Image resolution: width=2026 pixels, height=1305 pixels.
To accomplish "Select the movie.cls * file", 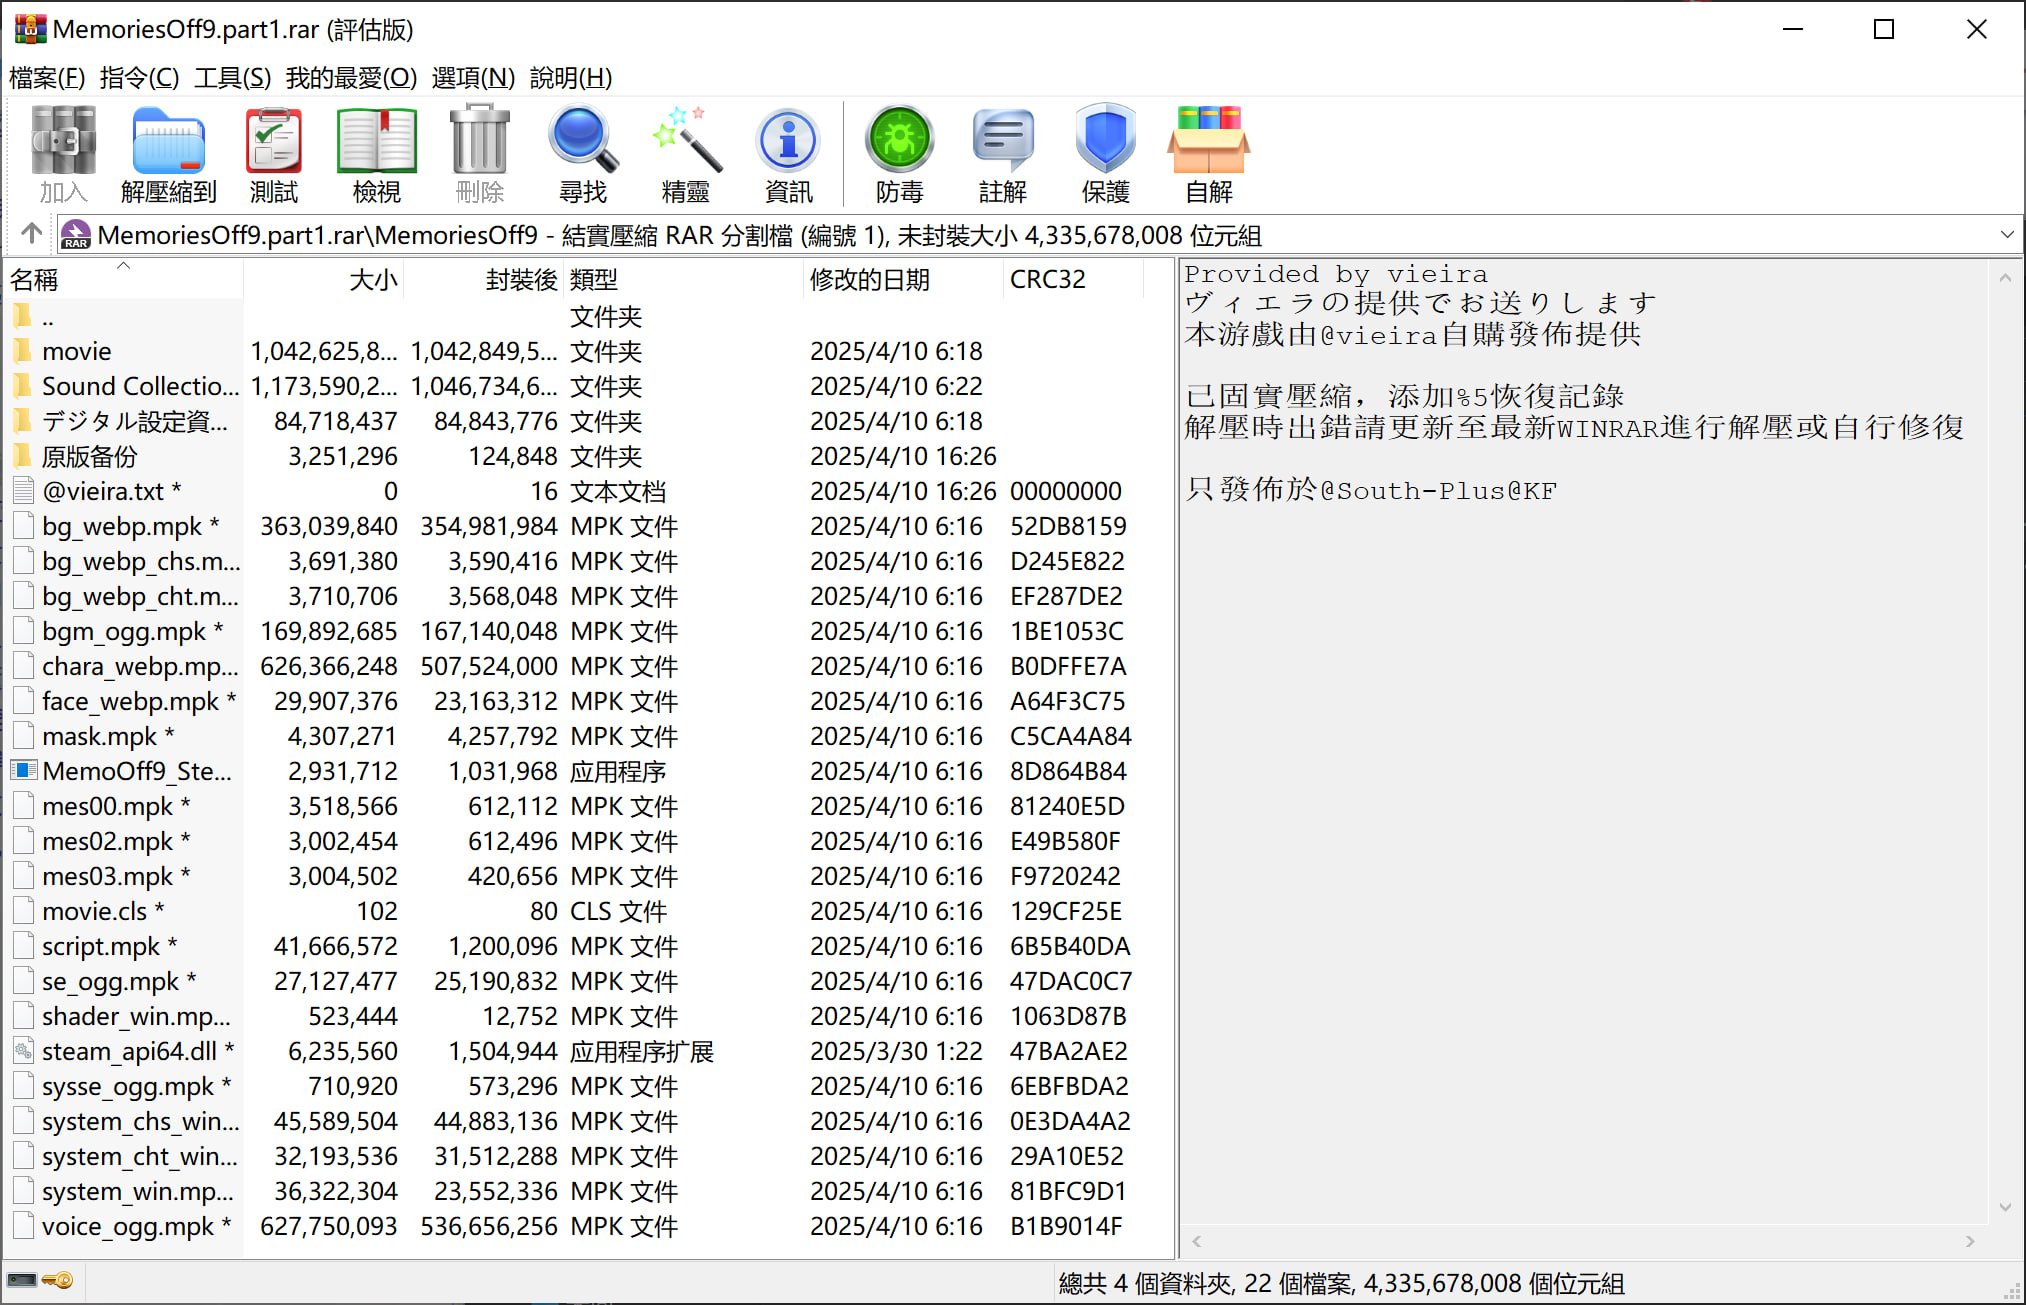I will [103, 911].
